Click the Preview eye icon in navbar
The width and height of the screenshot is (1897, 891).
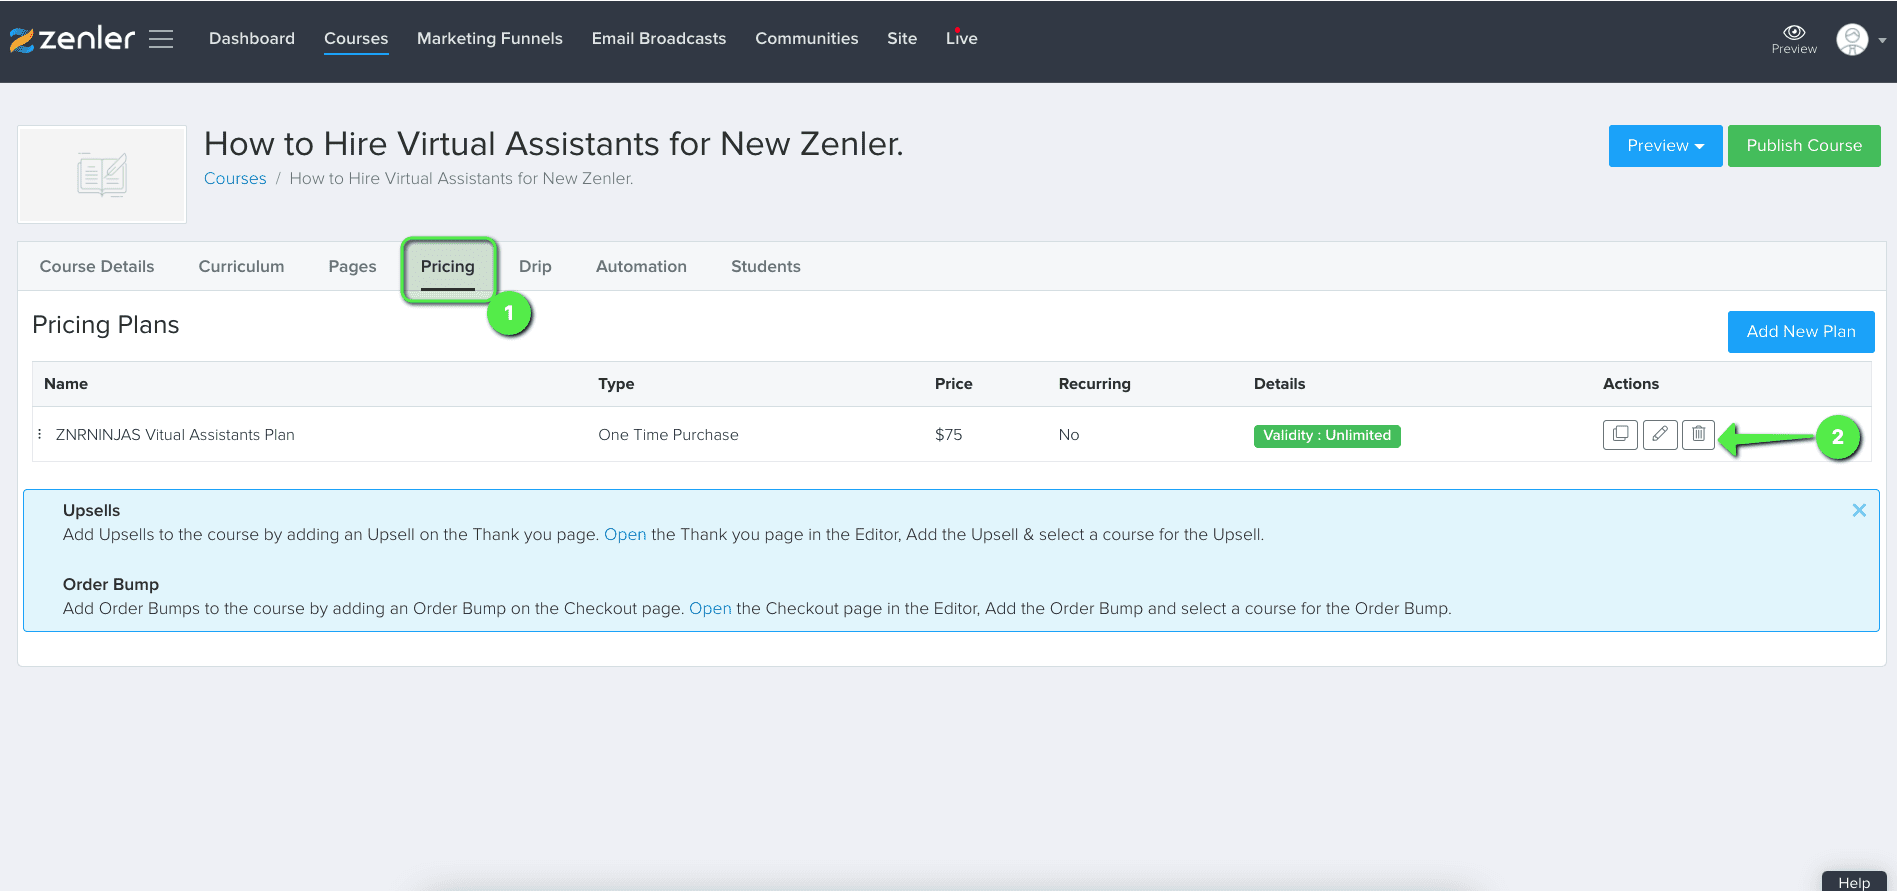coord(1794,33)
